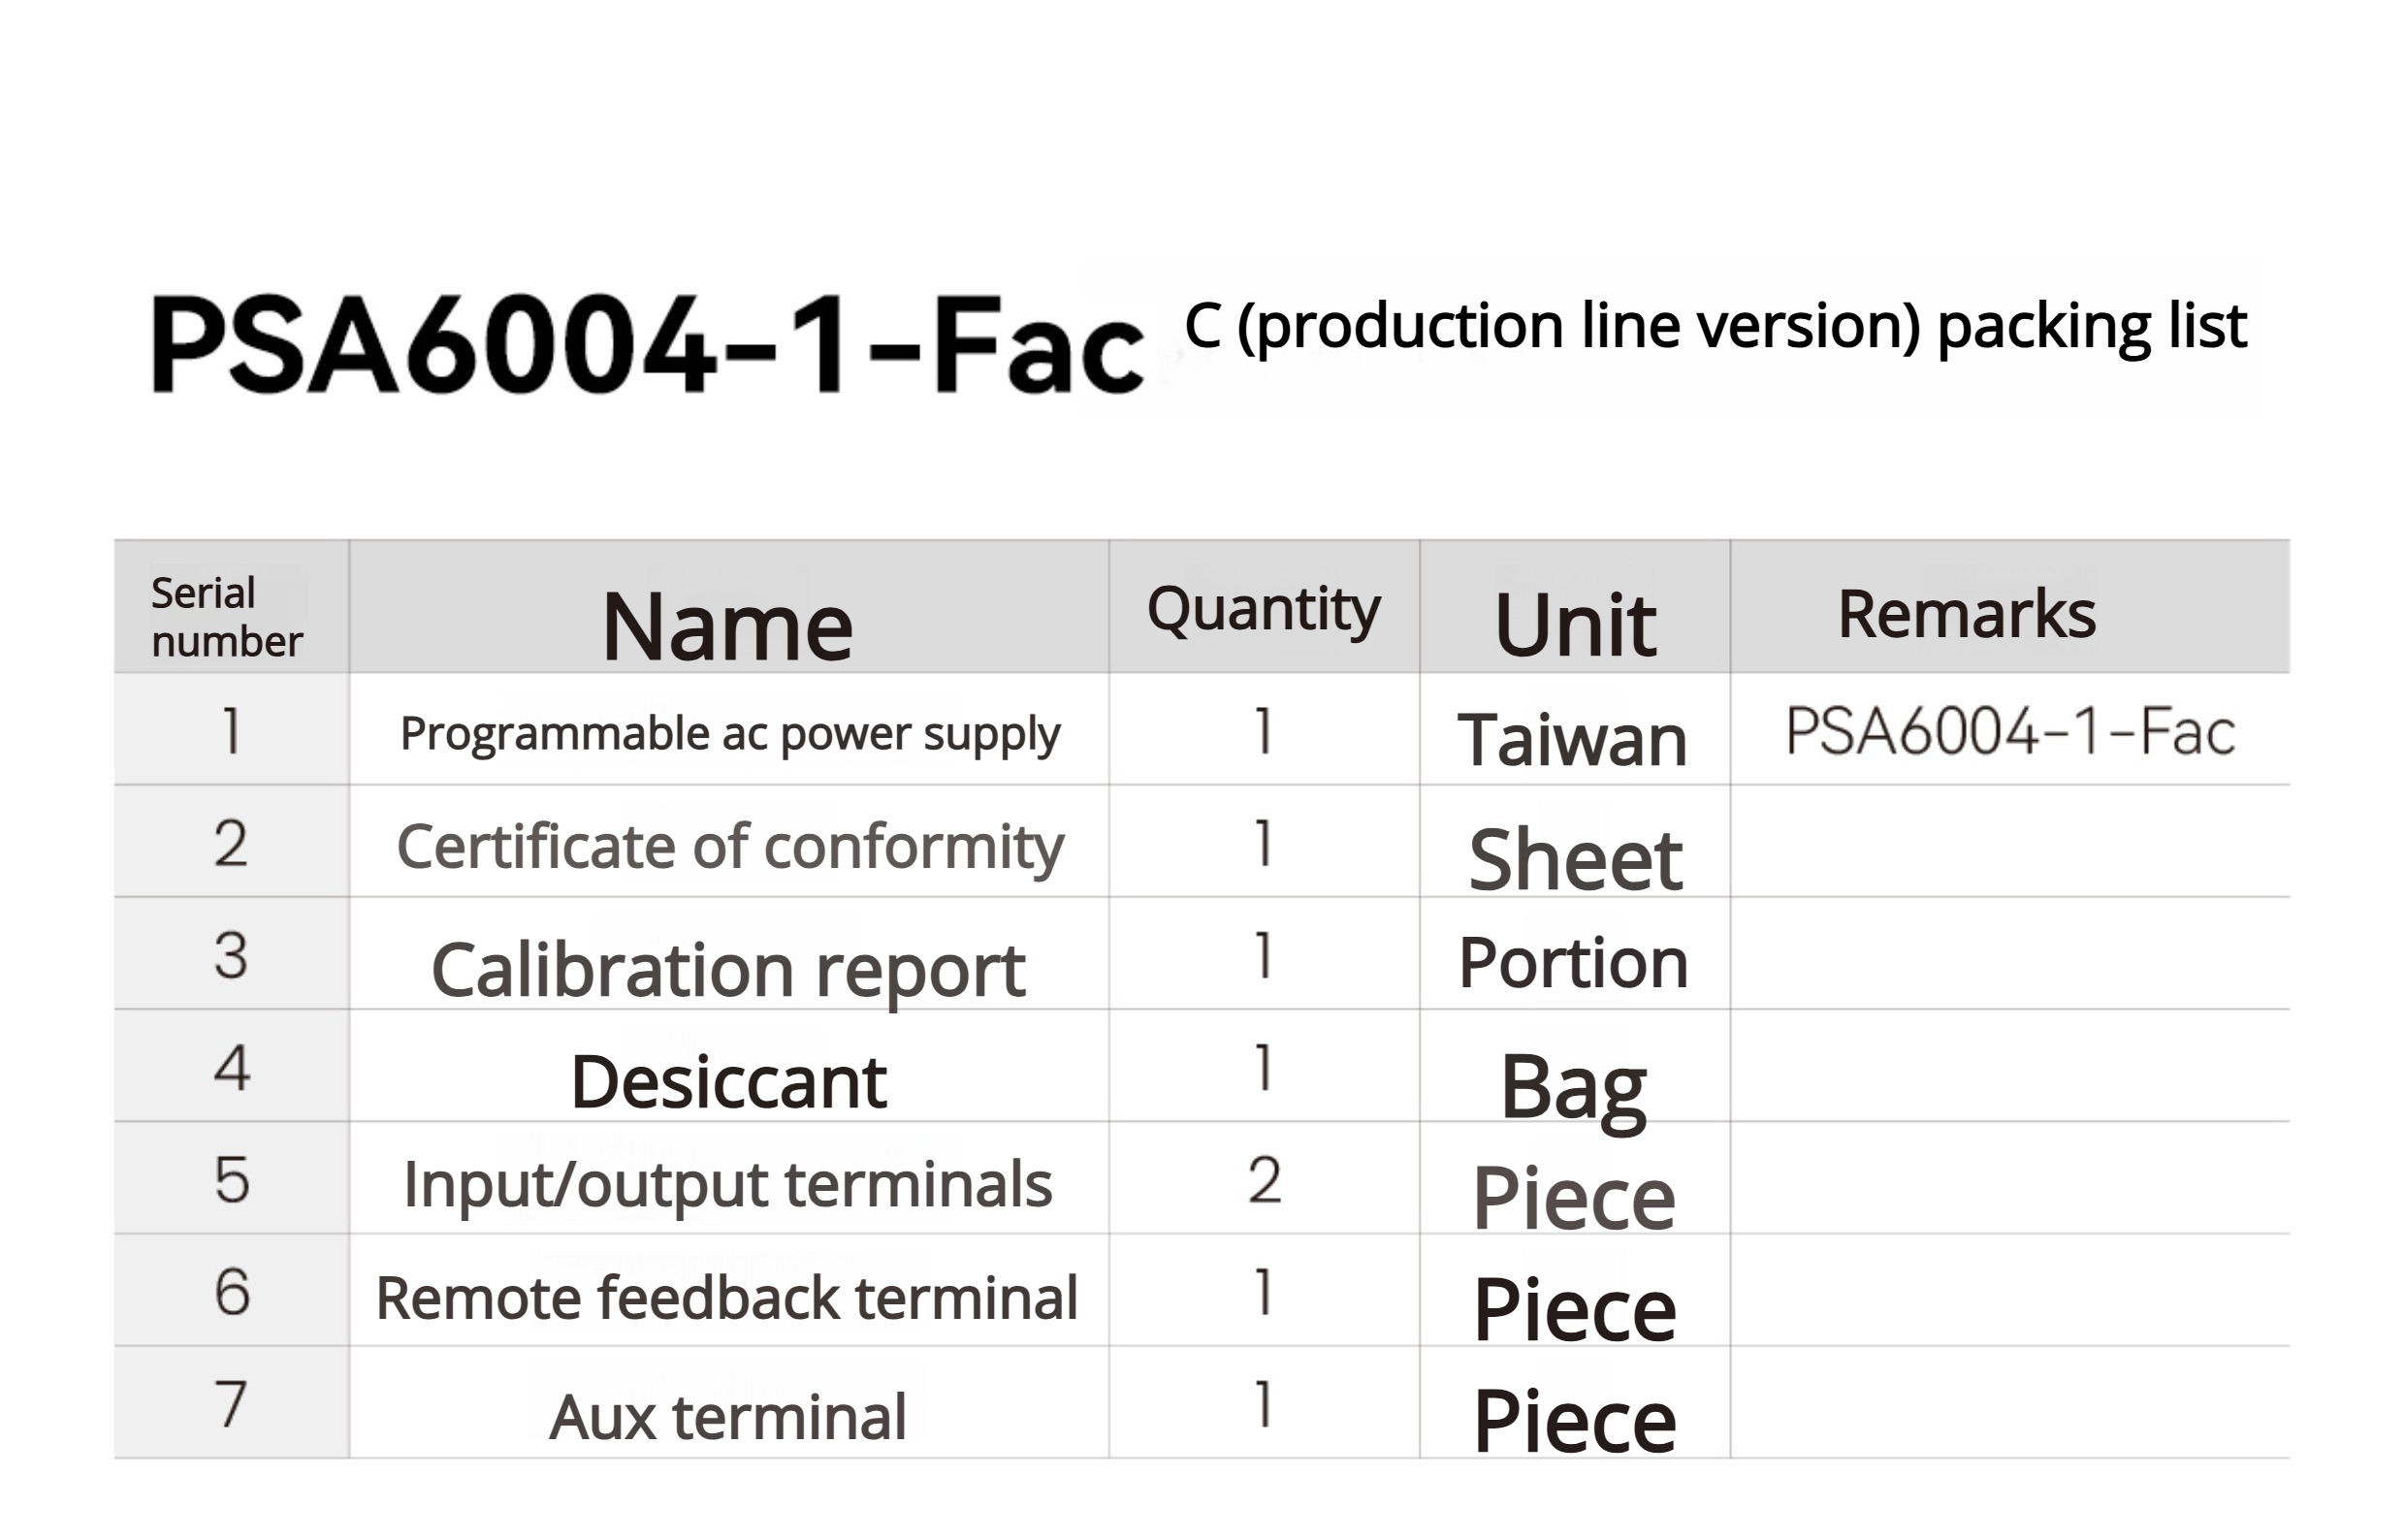The height and width of the screenshot is (1540, 2405).
Task: Click the "Programmable ac power supply" cell
Action: click(729, 734)
